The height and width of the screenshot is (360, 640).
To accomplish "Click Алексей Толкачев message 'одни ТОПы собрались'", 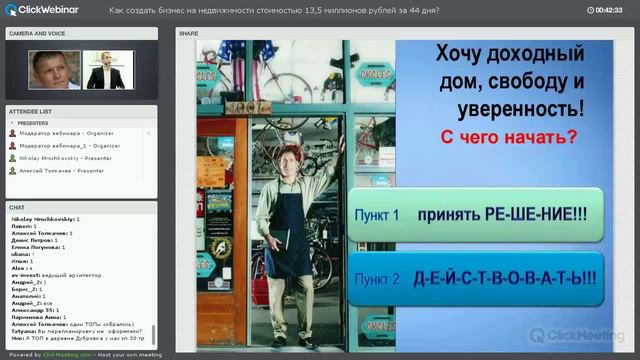I will pos(73,324).
